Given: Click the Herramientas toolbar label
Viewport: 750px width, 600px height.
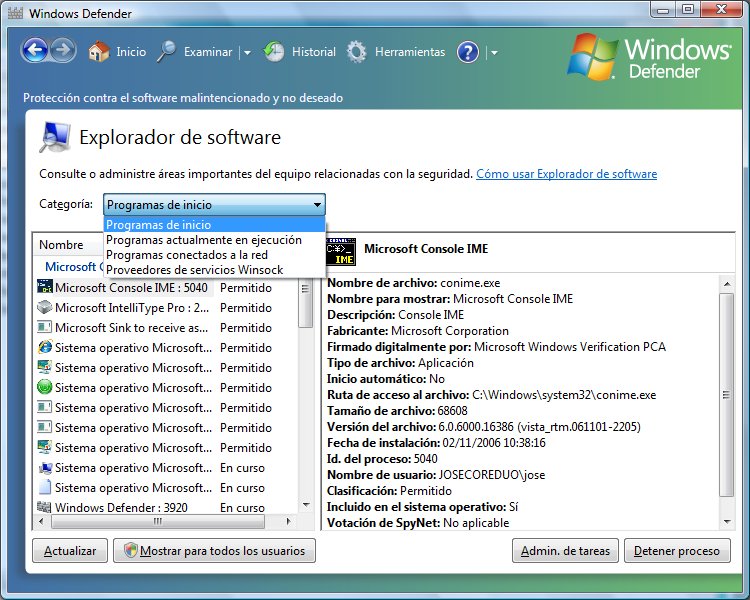Looking at the screenshot, I should tap(410, 52).
